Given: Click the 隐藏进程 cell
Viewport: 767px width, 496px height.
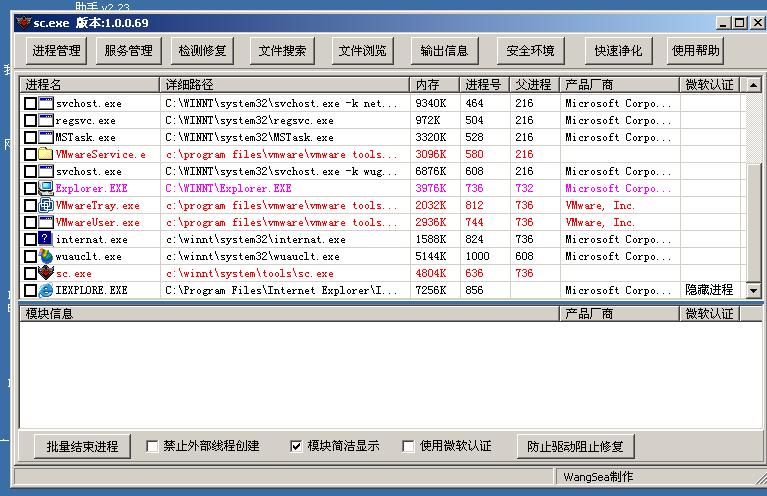Looking at the screenshot, I should [709, 290].
